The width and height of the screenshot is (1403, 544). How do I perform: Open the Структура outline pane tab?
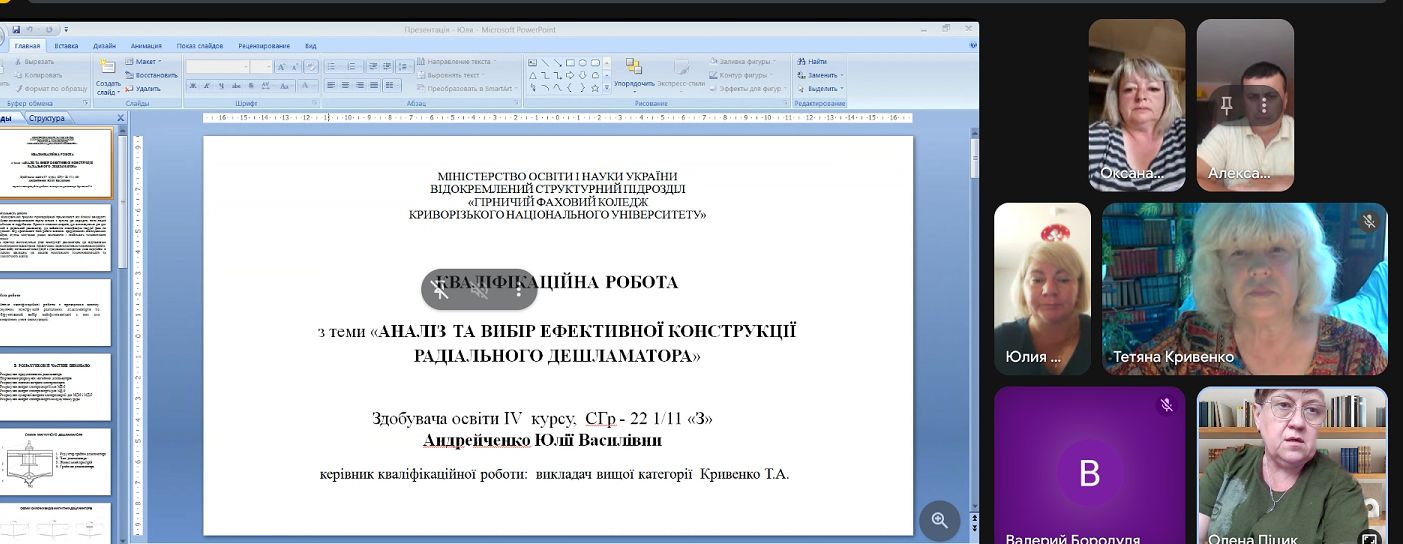click(x=47, y=118)
